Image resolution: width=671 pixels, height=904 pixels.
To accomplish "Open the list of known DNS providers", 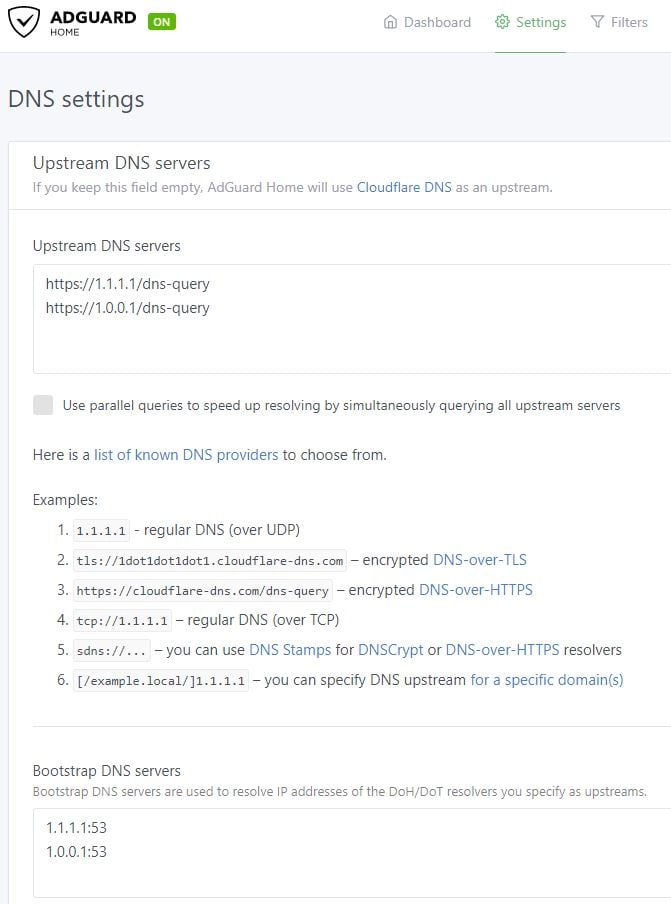I will pyautogui.click(x=186, y=455).
